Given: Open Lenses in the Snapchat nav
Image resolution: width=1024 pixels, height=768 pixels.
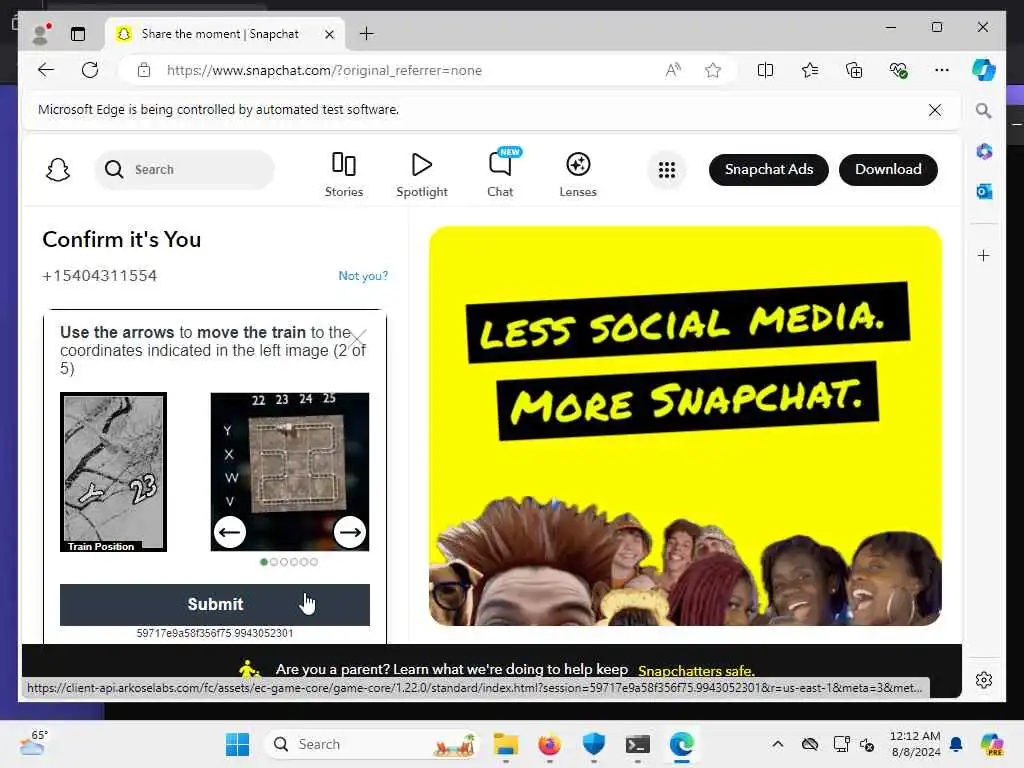Looking at the screenshot, I should click(578, 174).
